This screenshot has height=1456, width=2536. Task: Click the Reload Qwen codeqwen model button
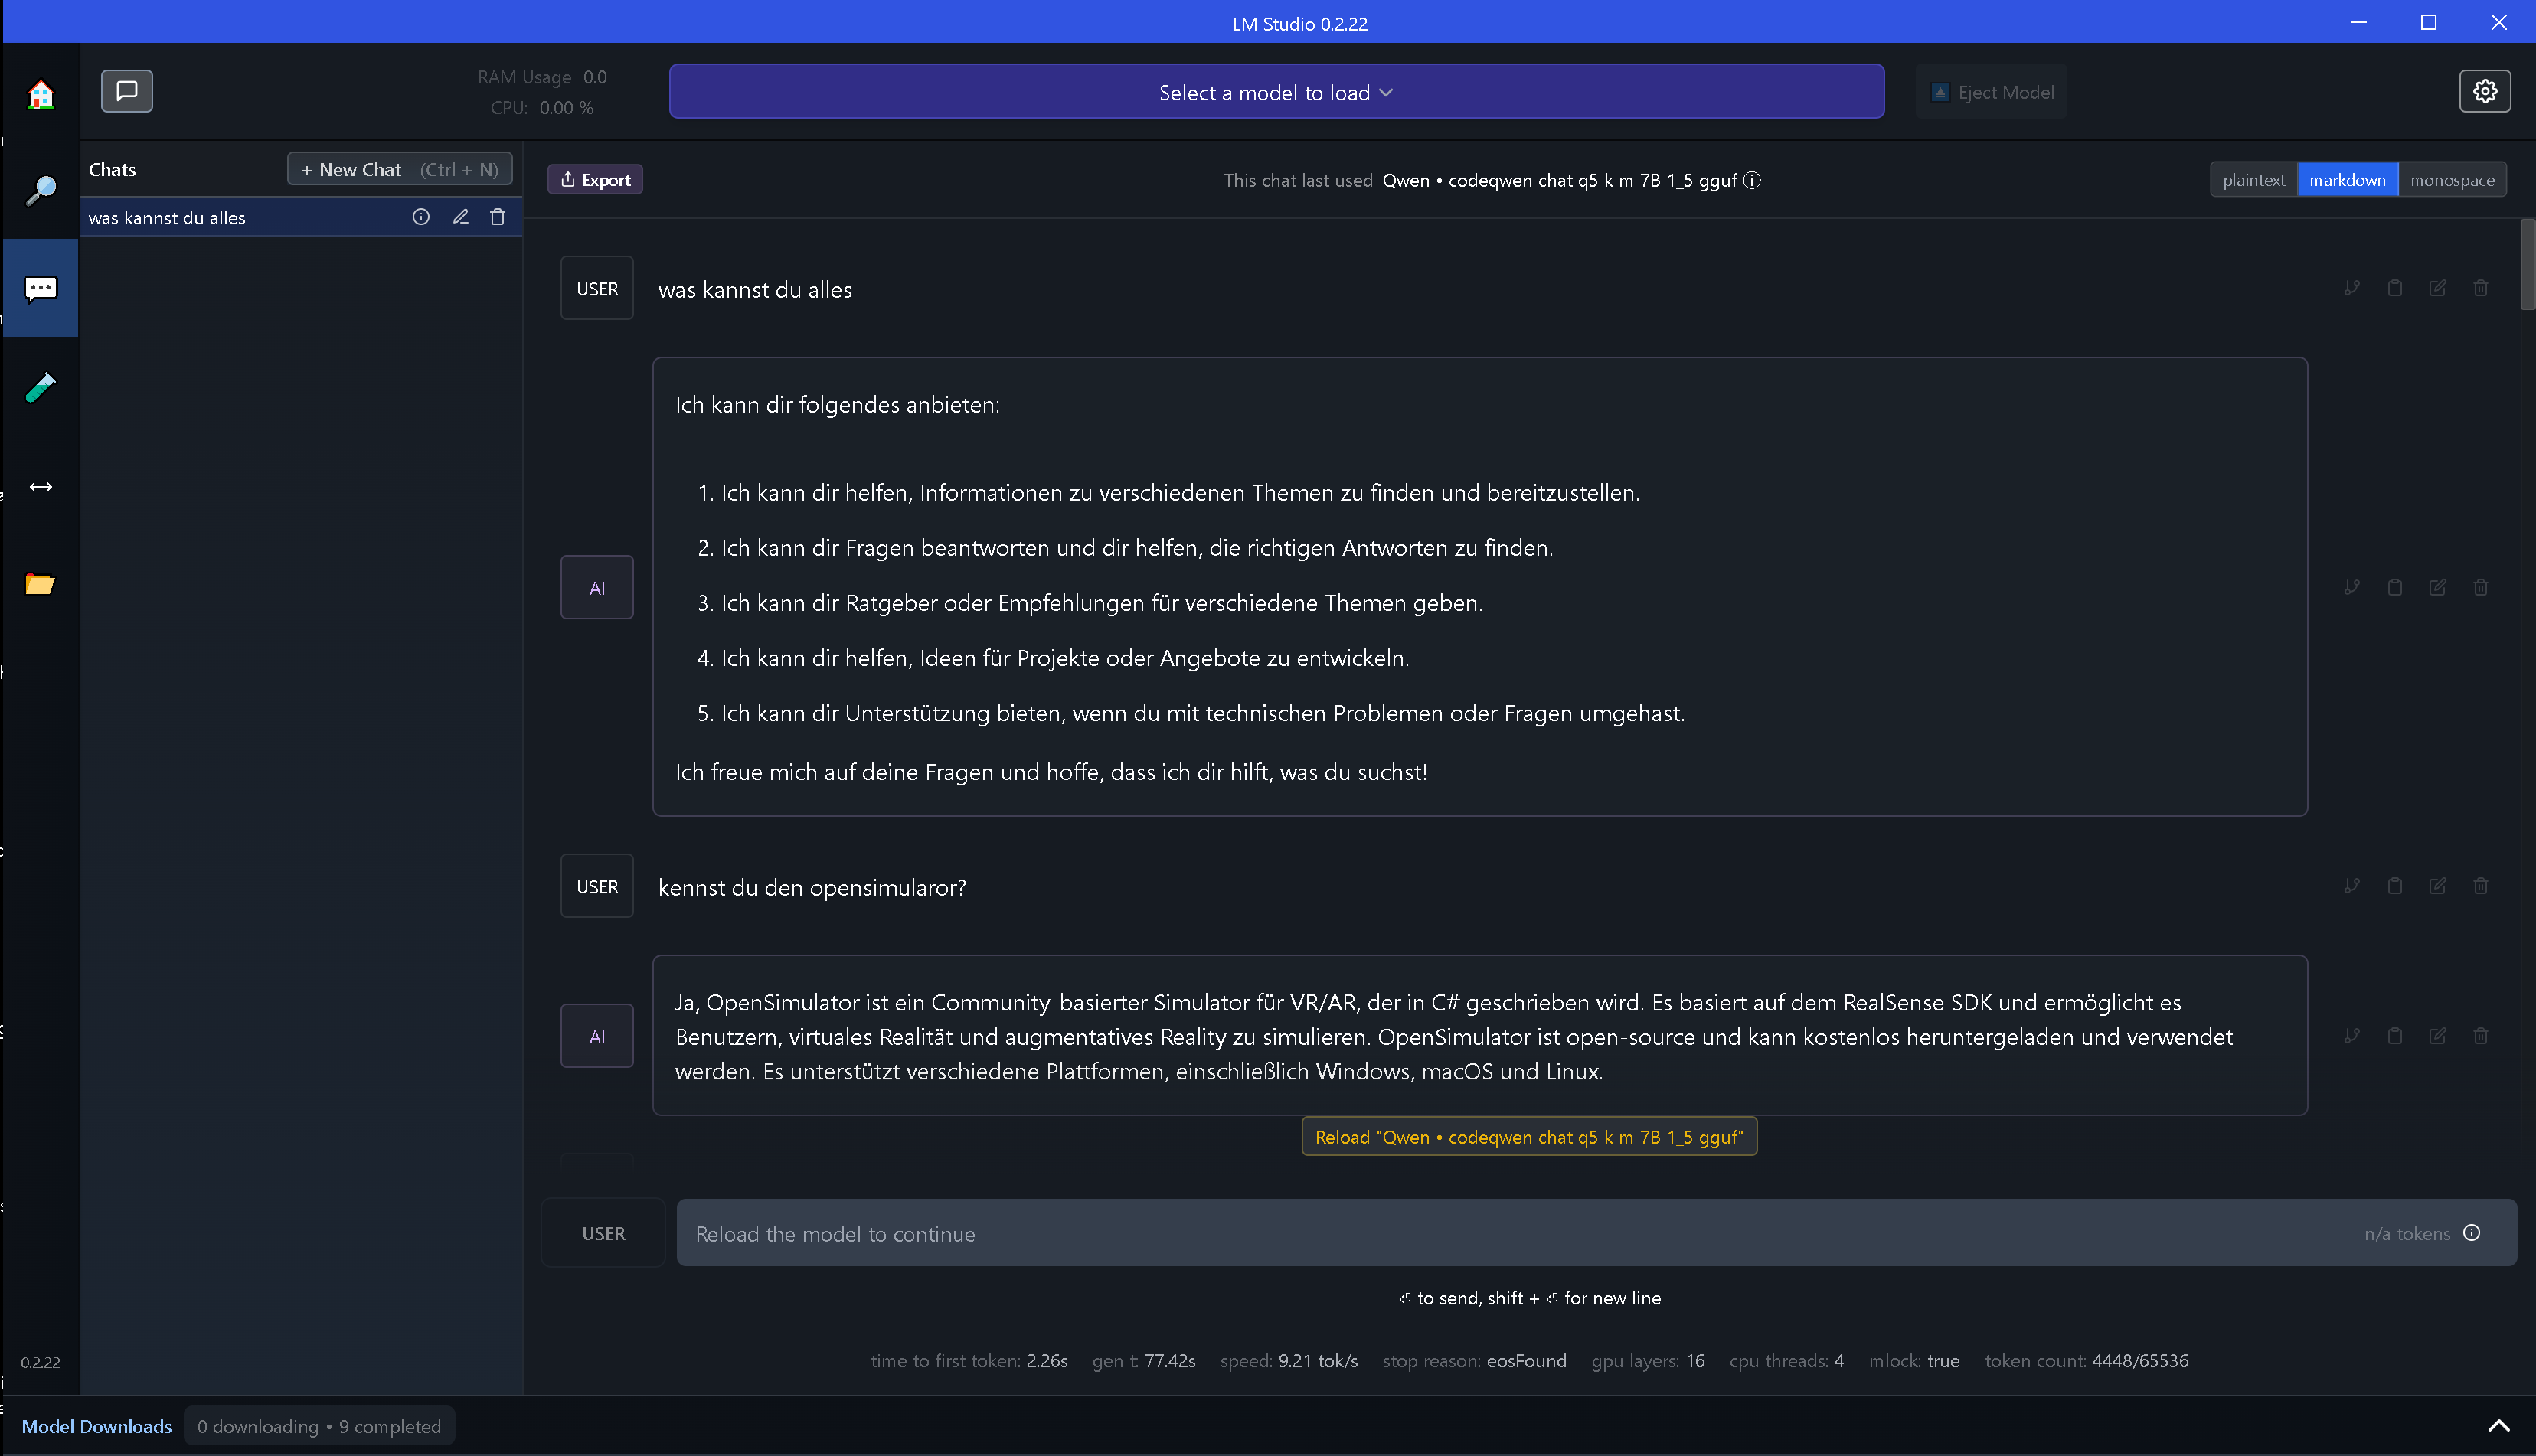1528,1137
